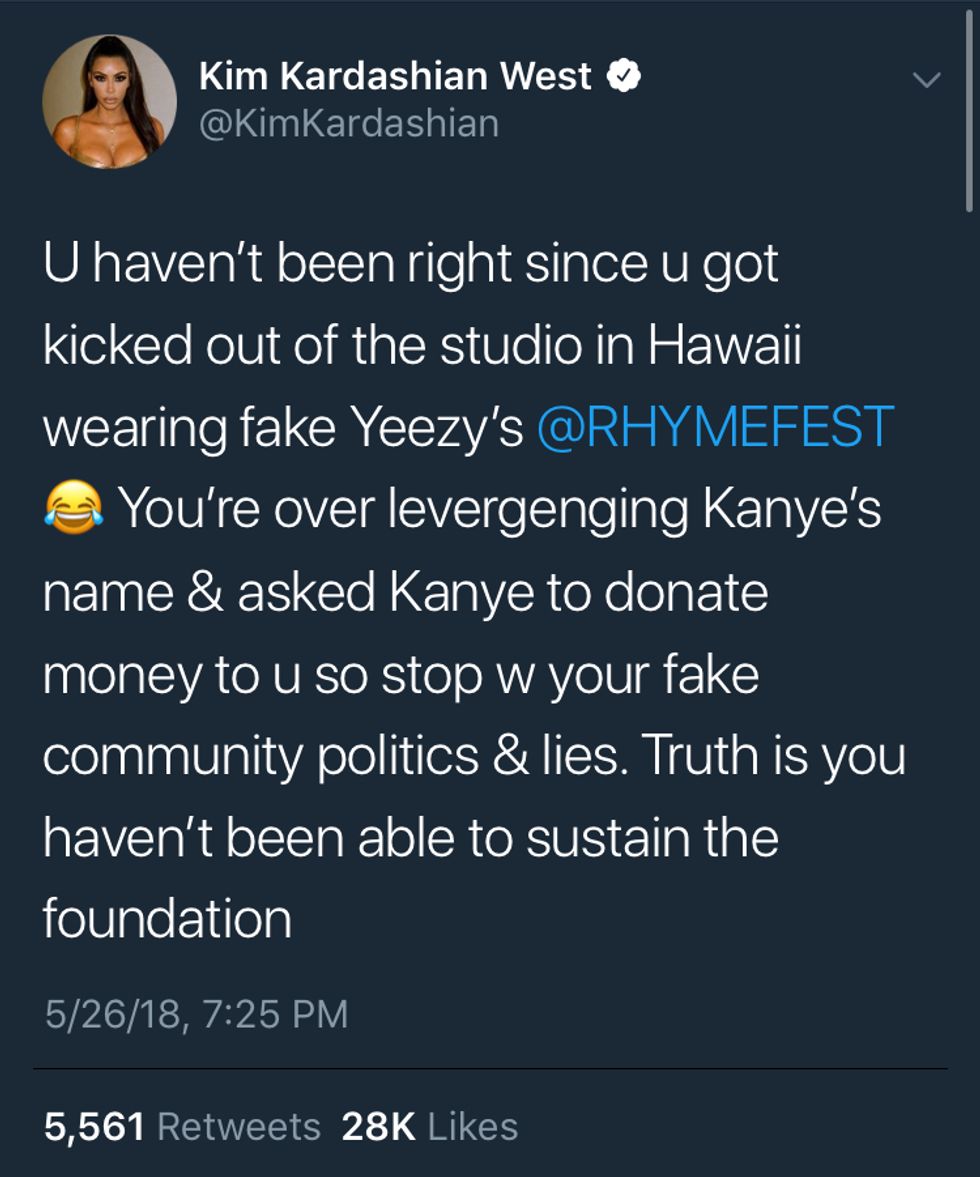Click the Kim Kardashian West display name
The image size is (980, 1177).
click(x=395, y=76)
